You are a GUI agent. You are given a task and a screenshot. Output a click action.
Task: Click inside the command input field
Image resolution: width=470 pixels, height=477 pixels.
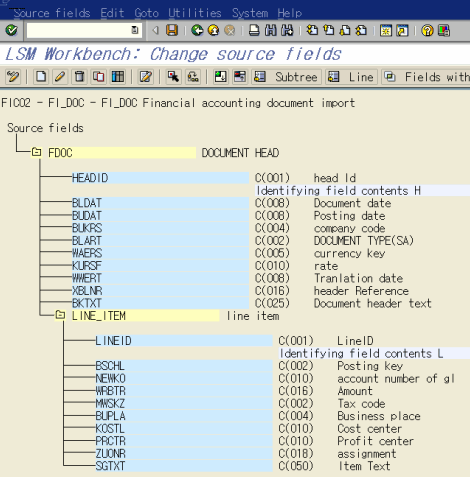point(79,30)
